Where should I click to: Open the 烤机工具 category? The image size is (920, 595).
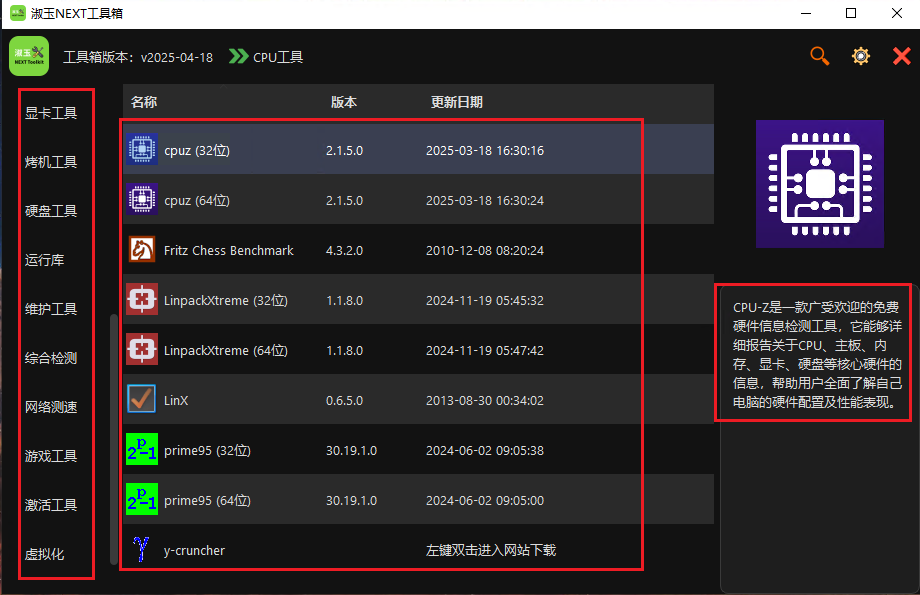(x=51, y=162)
